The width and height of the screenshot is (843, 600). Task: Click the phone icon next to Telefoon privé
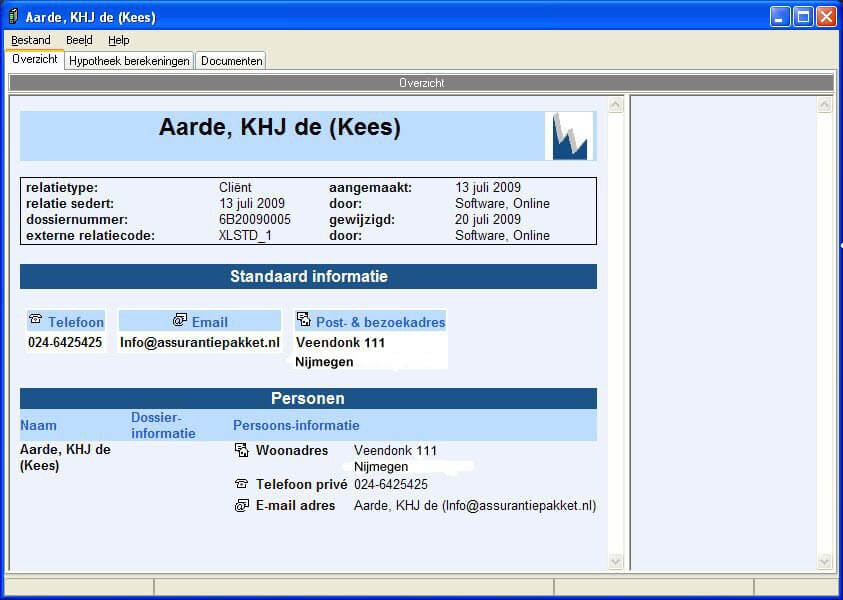coord(241,484)
